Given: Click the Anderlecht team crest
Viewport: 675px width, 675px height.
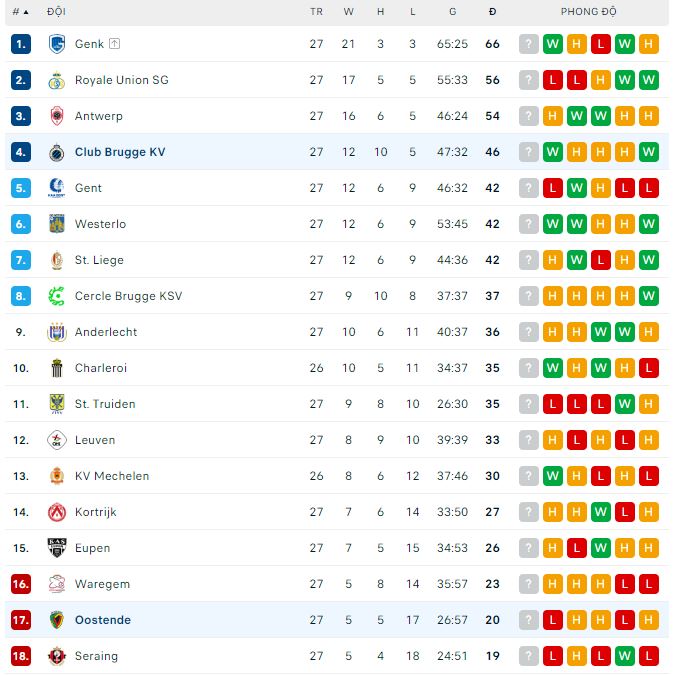Looking at the screenshot, I should (x=56, y=332).
